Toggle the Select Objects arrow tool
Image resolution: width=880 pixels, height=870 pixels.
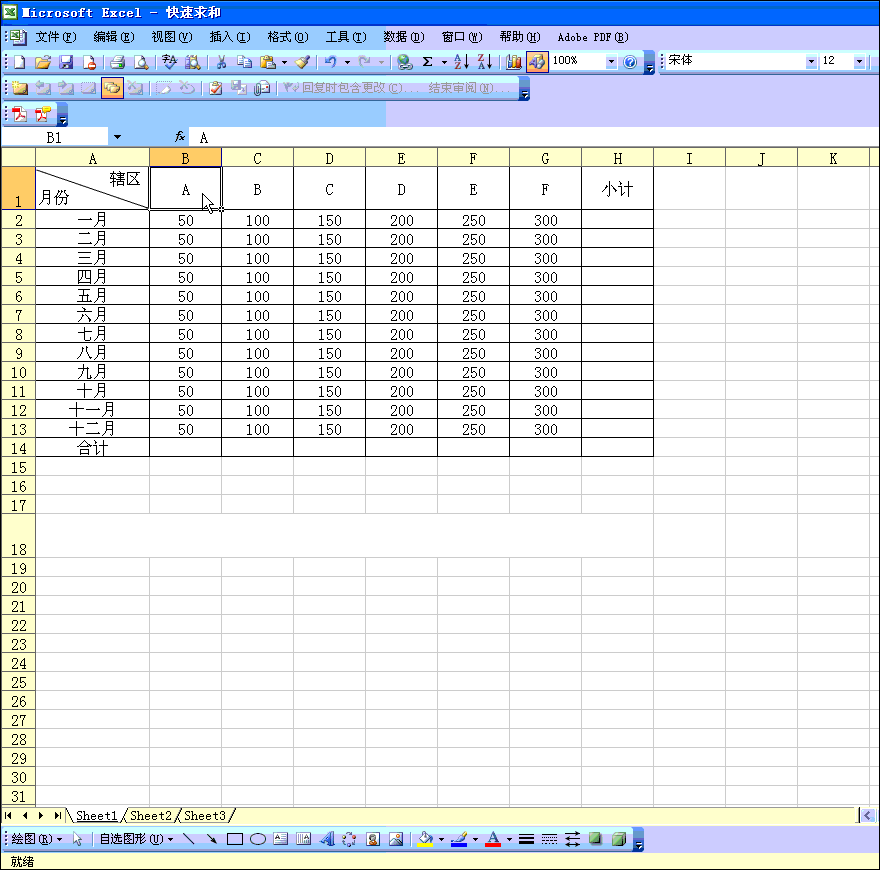[x=78, y=839]
